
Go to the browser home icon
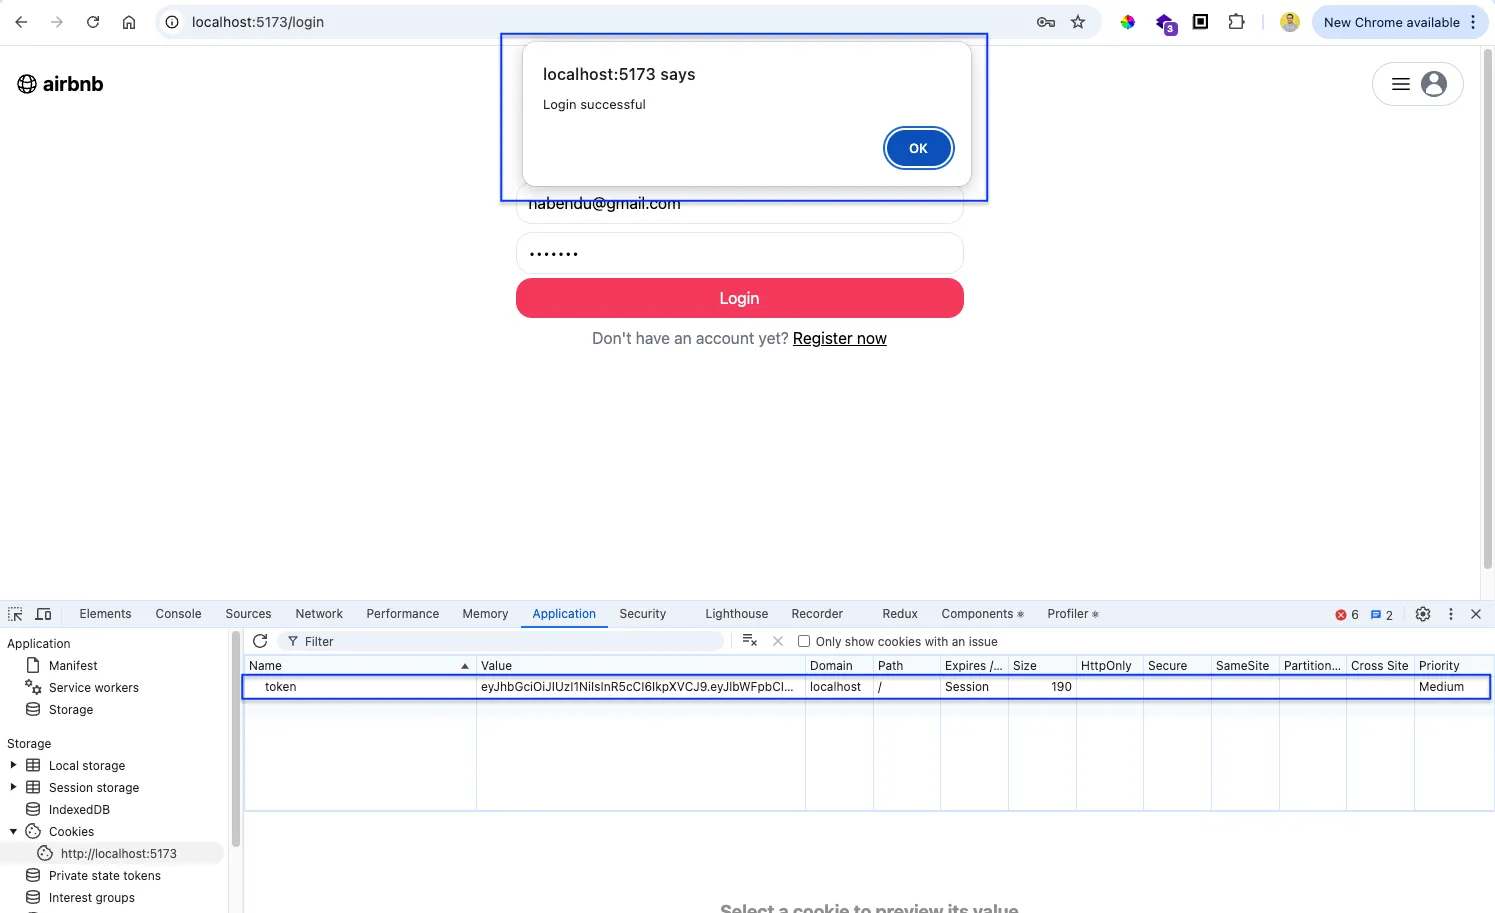pos(129,22)
